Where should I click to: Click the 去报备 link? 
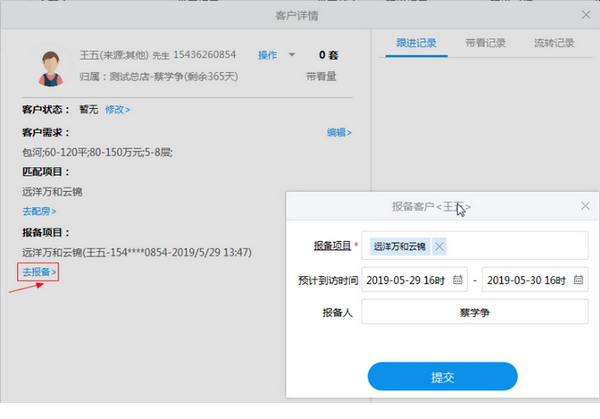pos(40,272)
